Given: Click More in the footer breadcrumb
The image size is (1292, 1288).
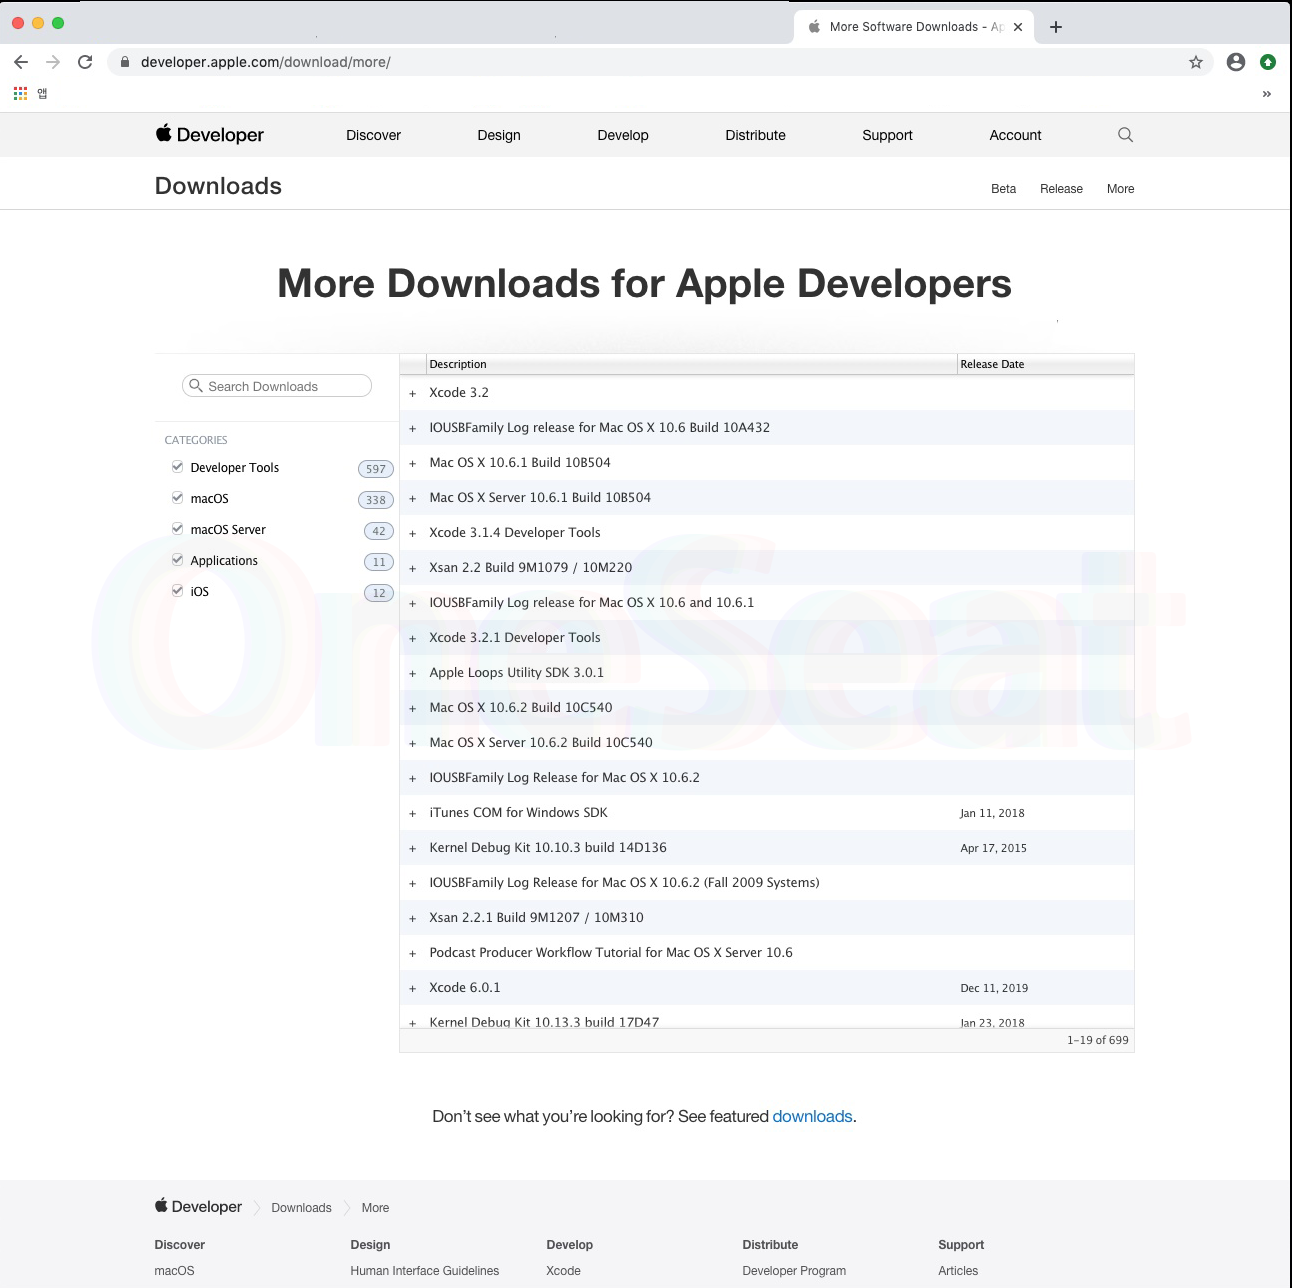Looking at the screenshot, I should [x=375, y=1208].
